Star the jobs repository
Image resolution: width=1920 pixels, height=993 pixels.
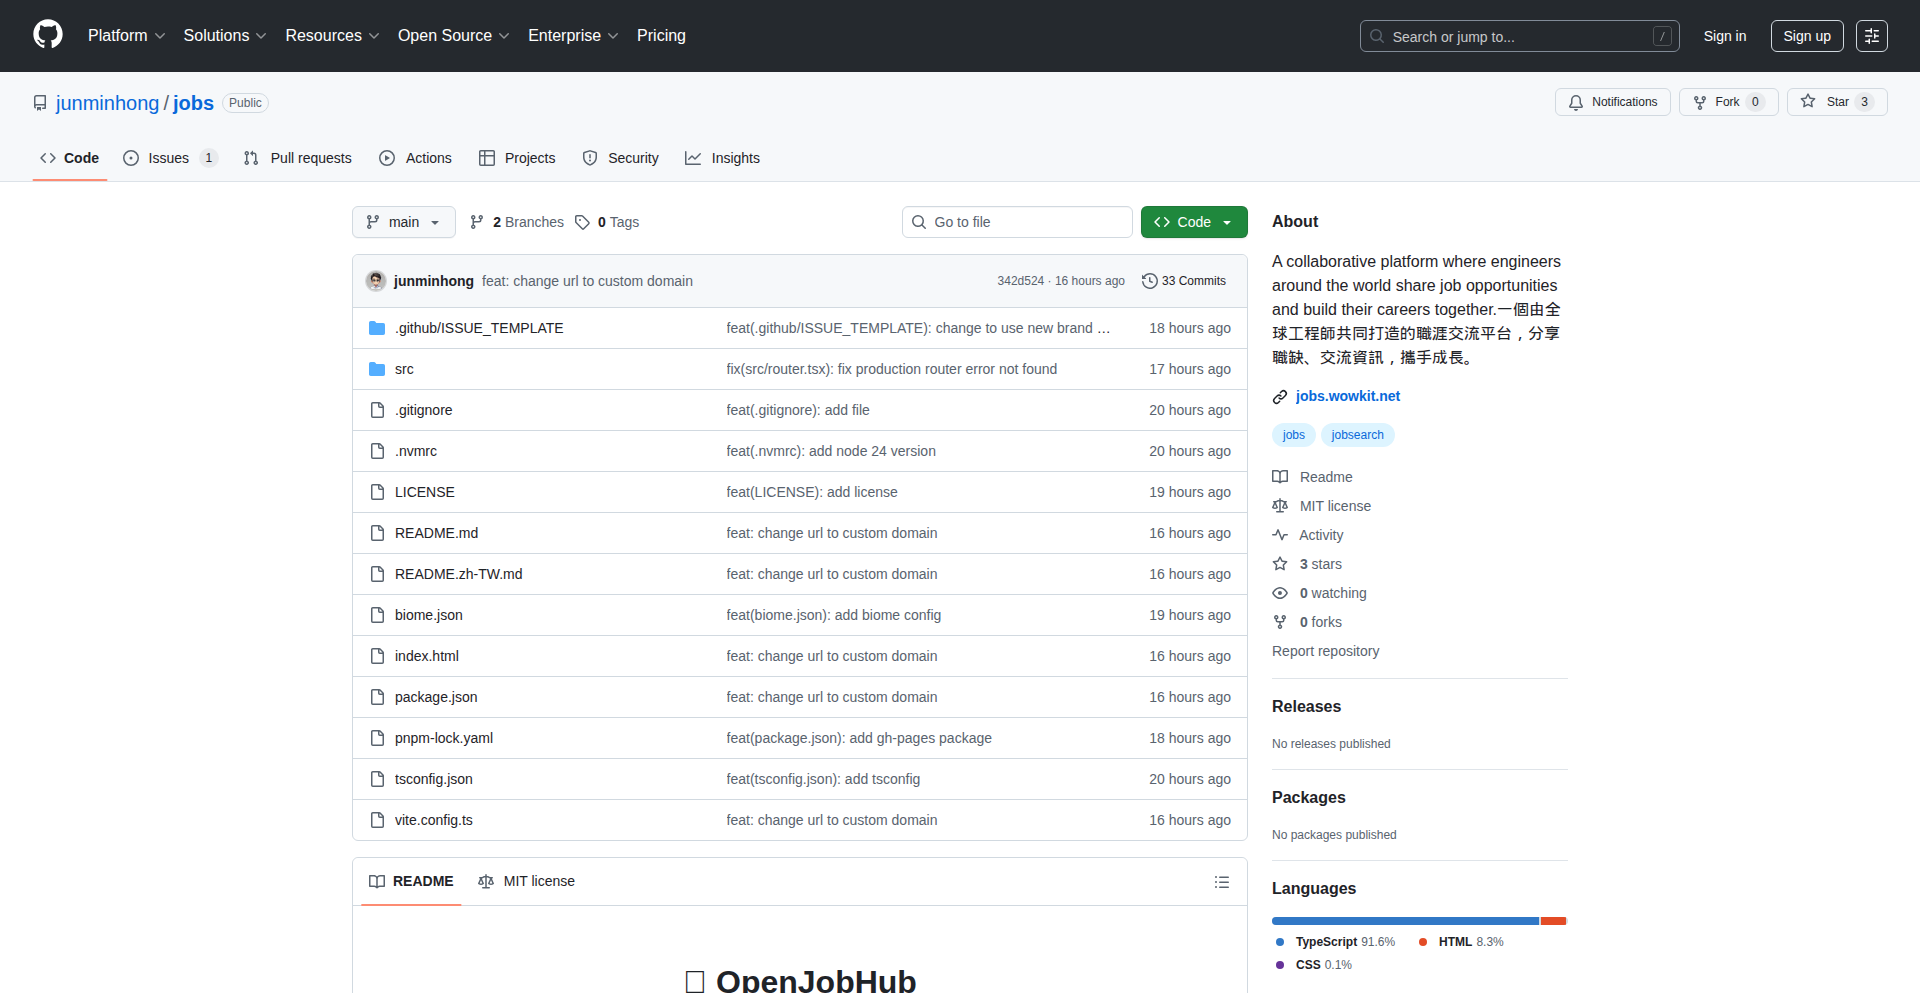1837,102
